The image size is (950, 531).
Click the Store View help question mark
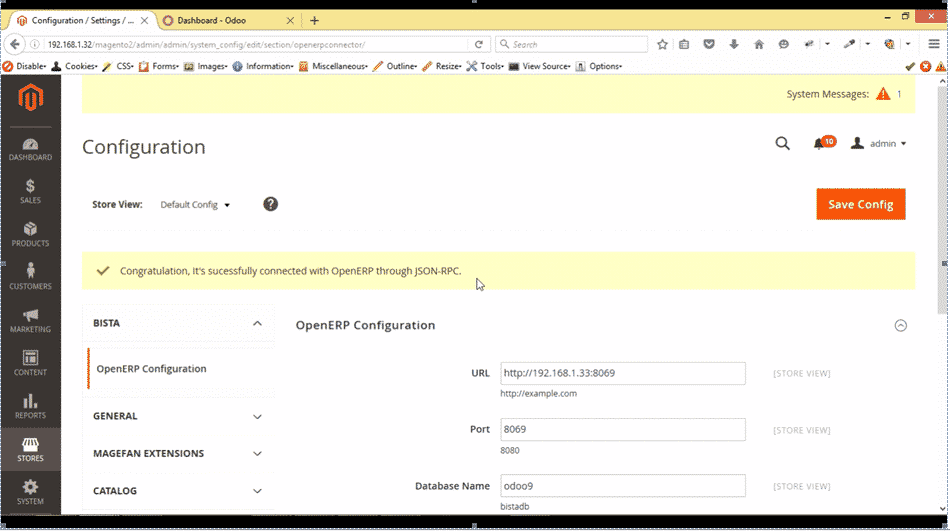pos(270,204)
